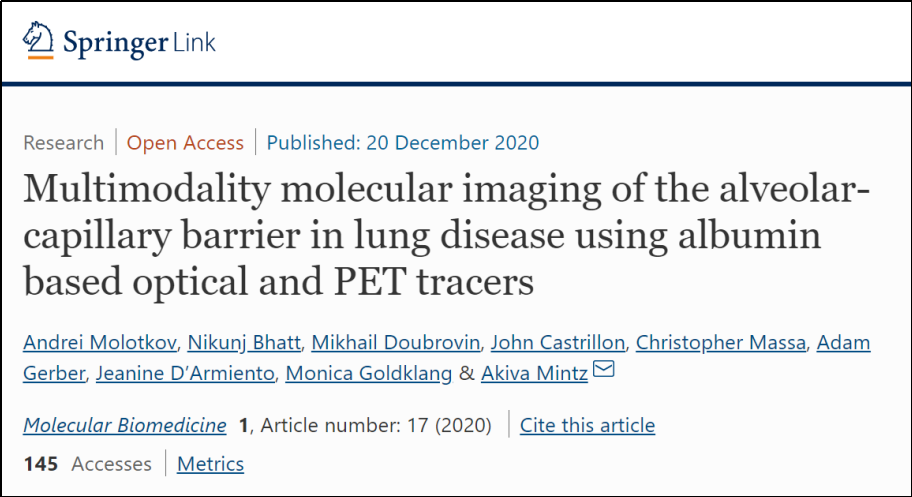The image size is (912, 497).
Task: Click the Christopher Massa author link
Action: 721,342
